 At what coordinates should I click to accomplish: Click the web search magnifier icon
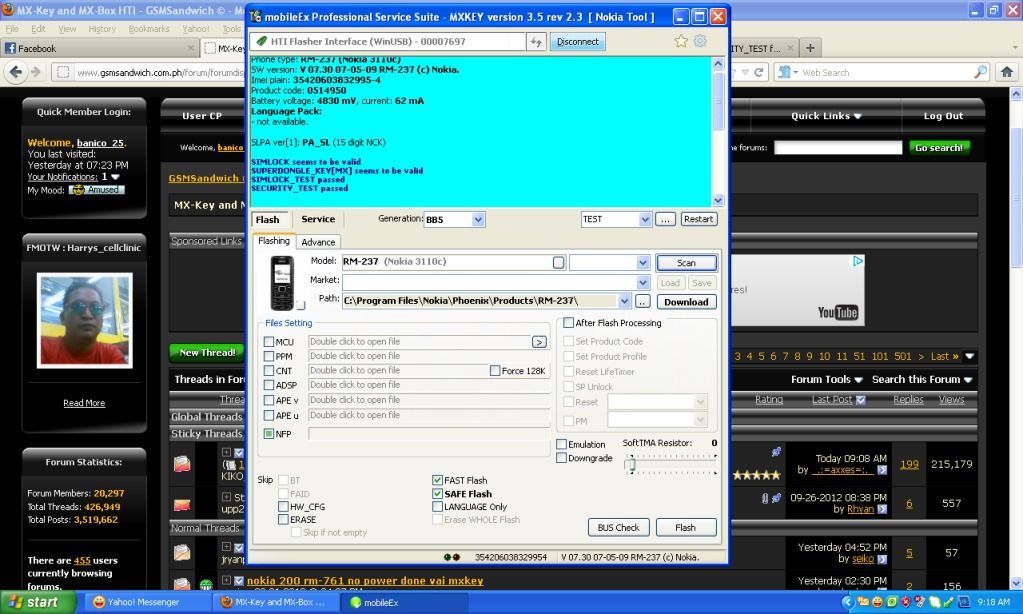click(x=981, y=72)
